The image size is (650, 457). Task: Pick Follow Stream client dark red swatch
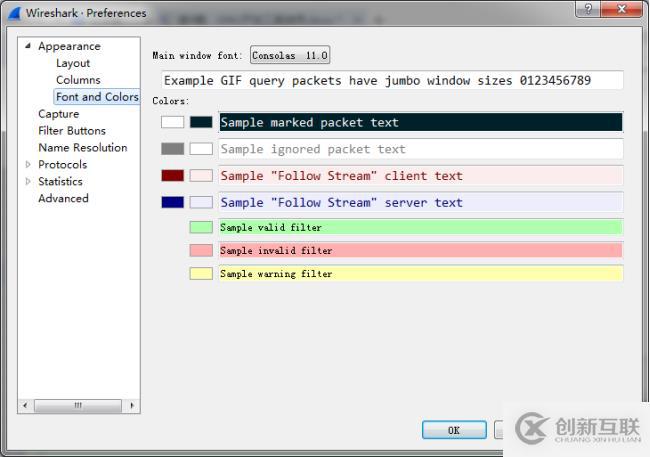(x=172, y=175)
